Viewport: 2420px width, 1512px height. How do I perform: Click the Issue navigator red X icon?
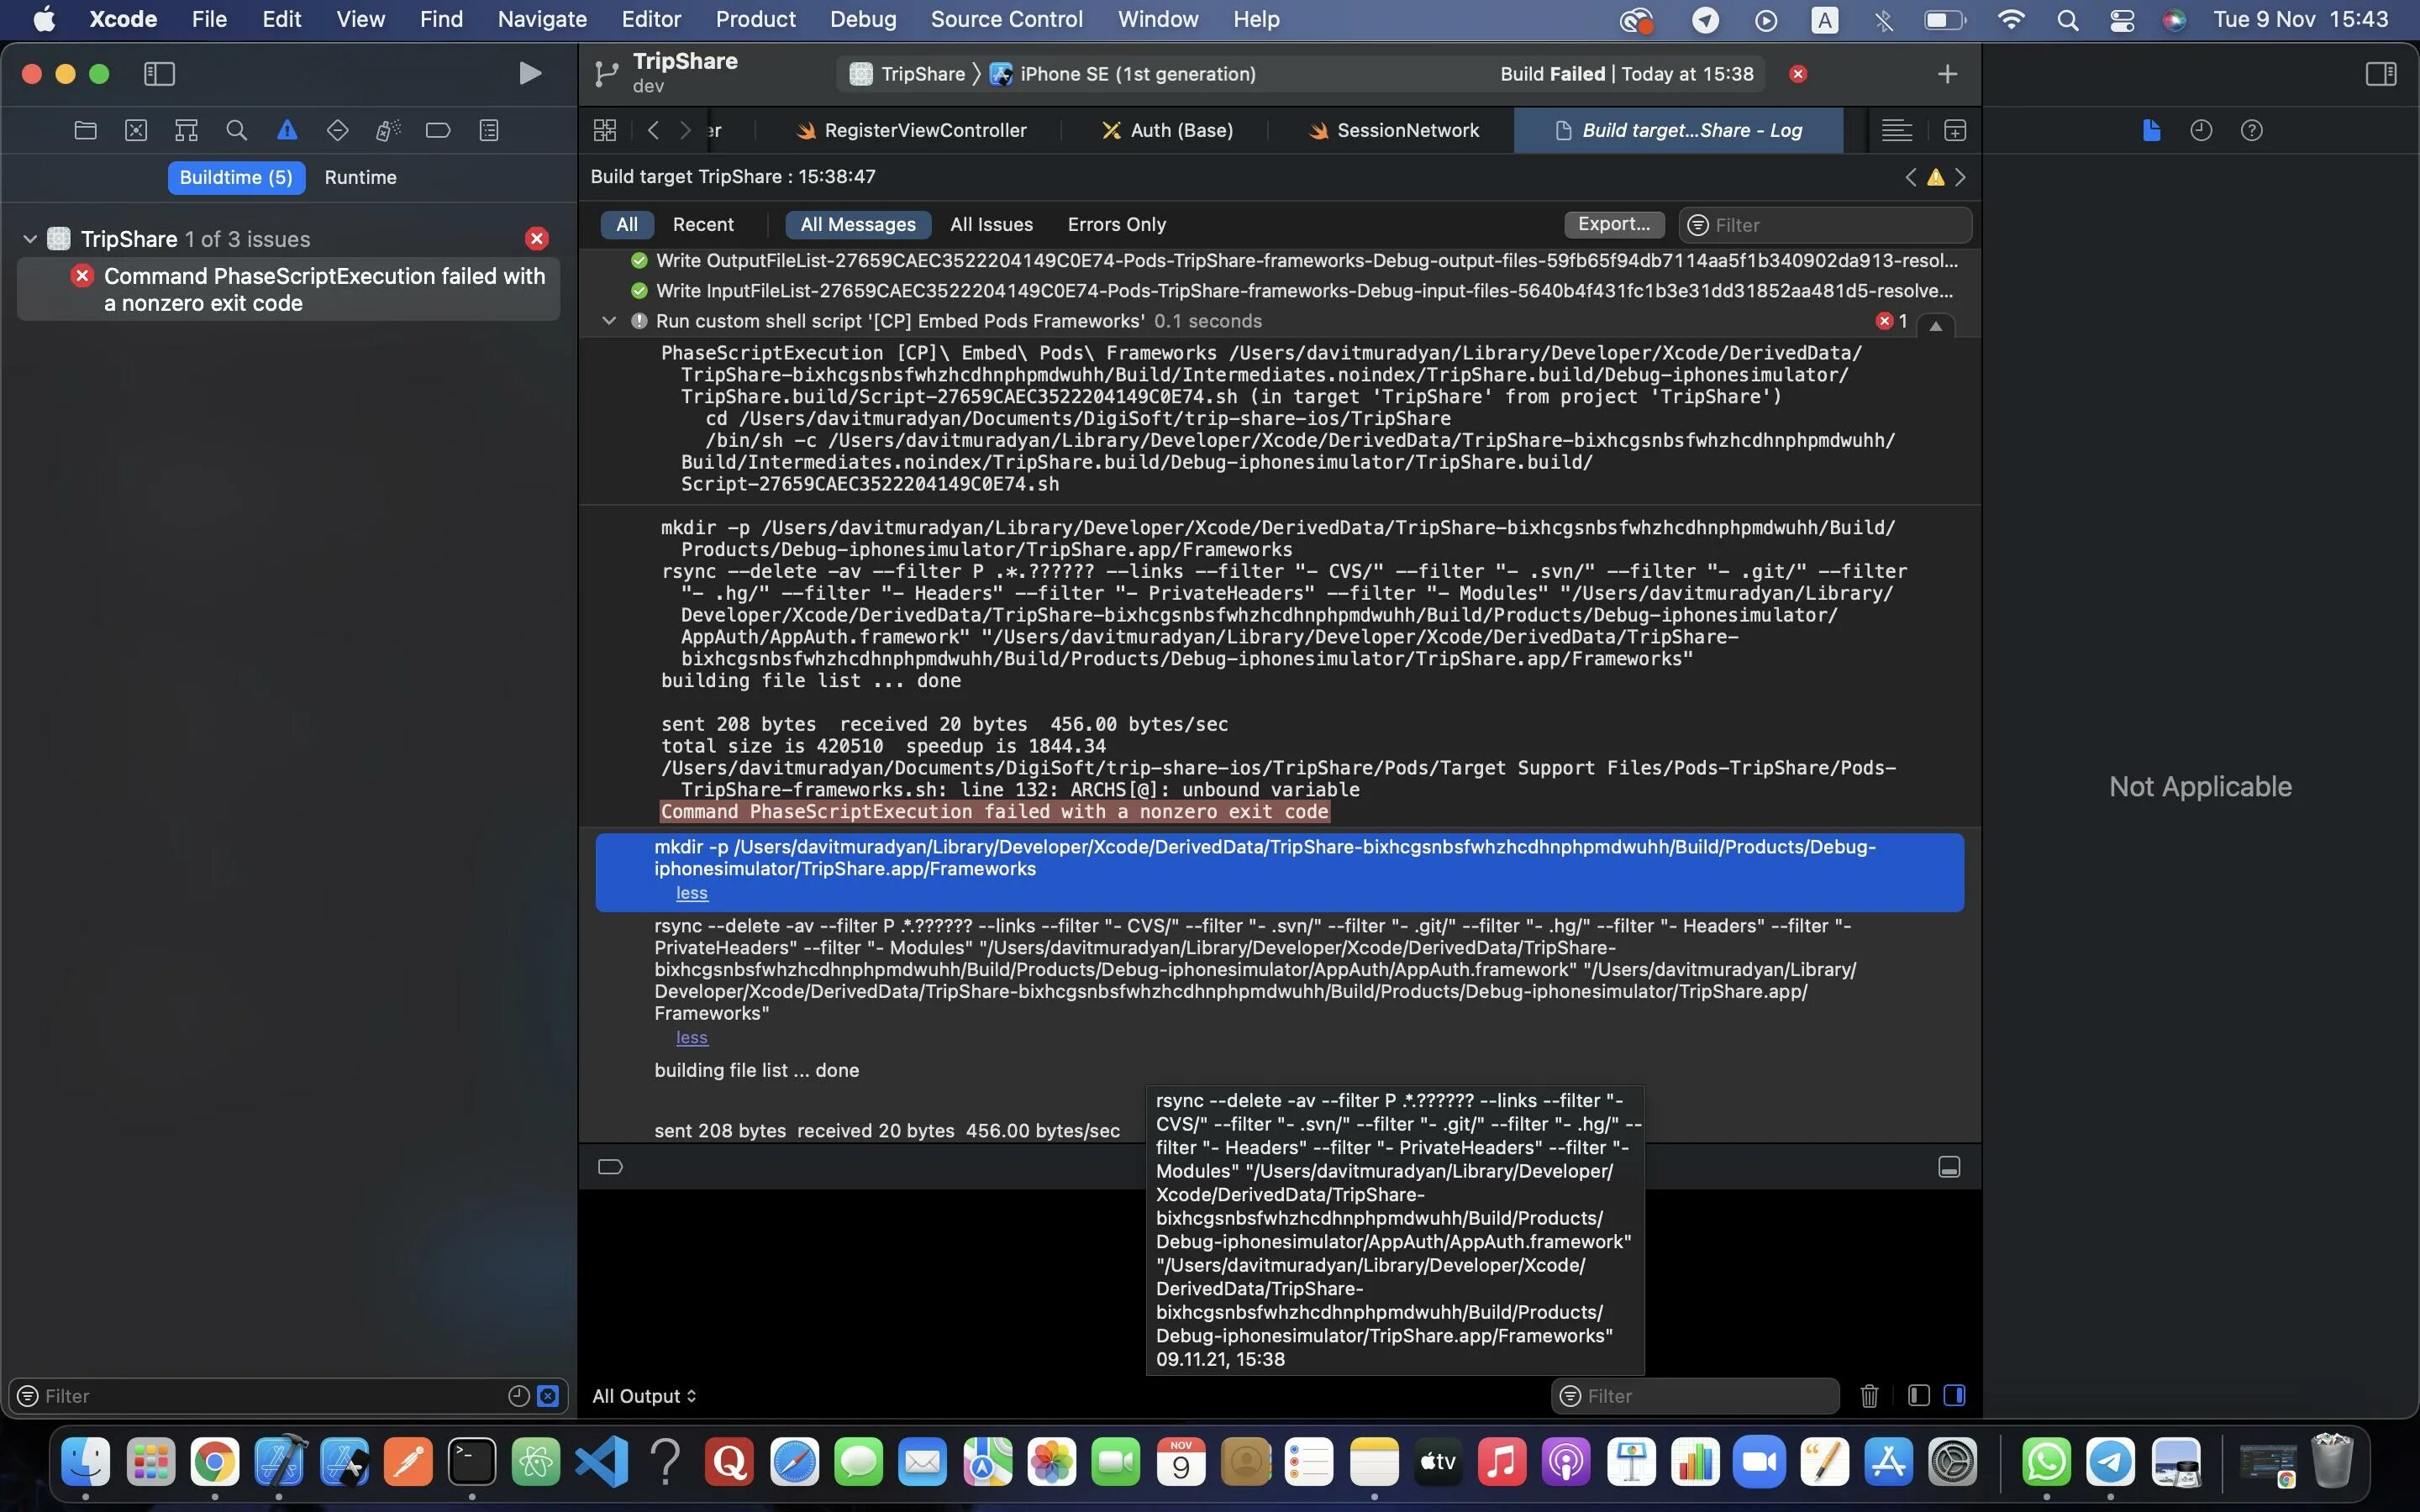pyautogui.click(x=537, y=239)
